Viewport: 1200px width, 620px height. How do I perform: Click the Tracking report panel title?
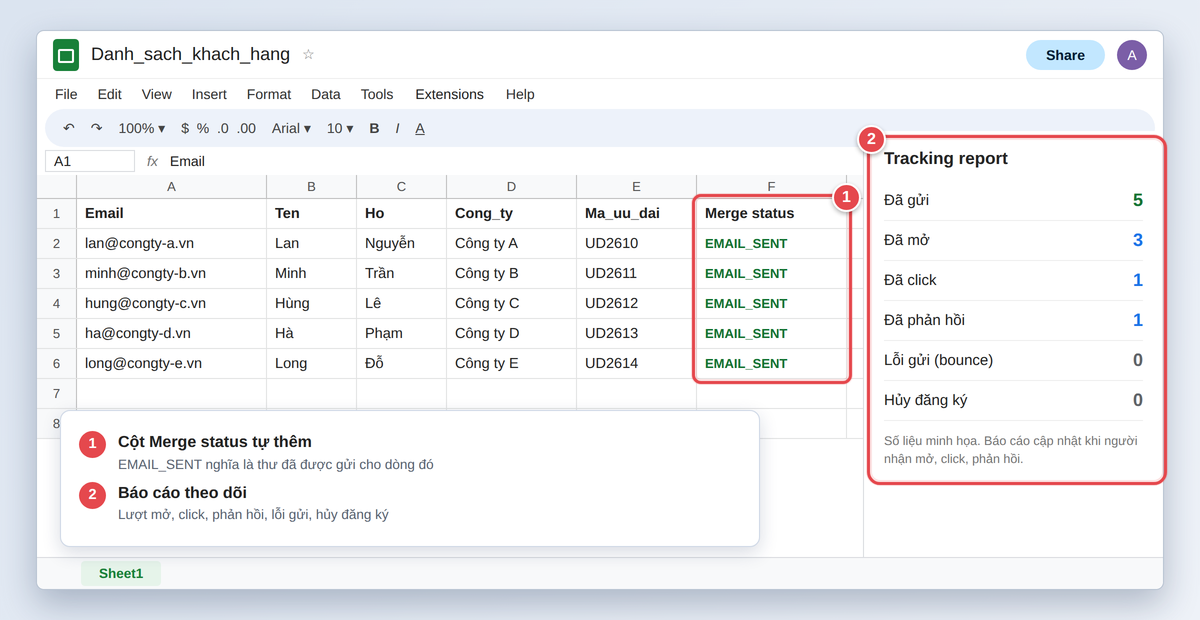point(946,158)
